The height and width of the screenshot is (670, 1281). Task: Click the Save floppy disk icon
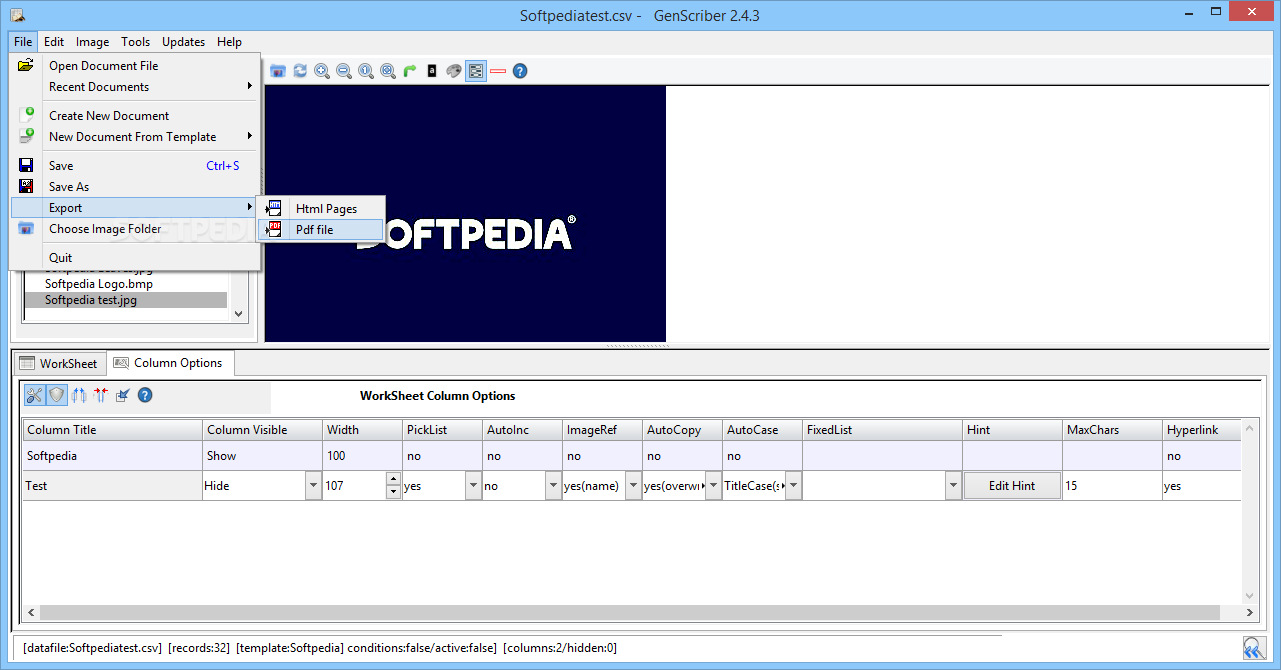(x=27, y=165)
